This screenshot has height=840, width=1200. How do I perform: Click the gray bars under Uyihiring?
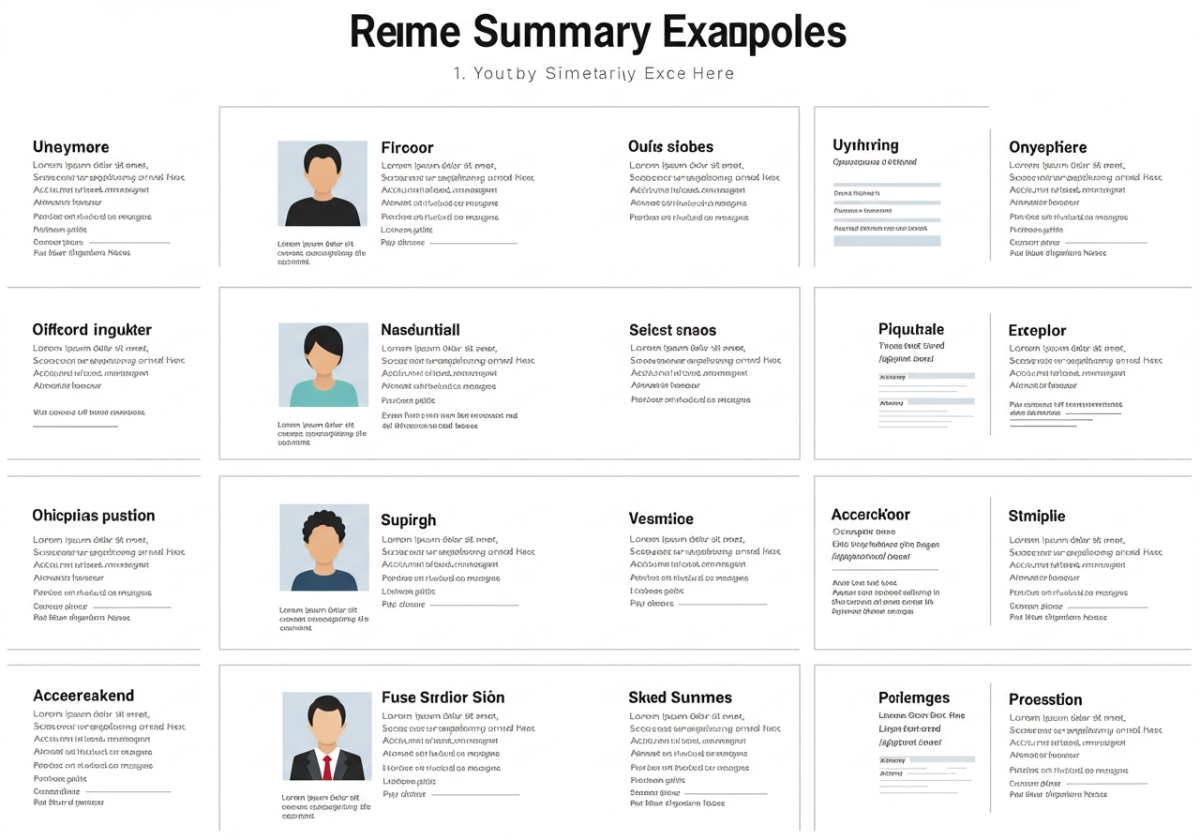tap(887, 214)
